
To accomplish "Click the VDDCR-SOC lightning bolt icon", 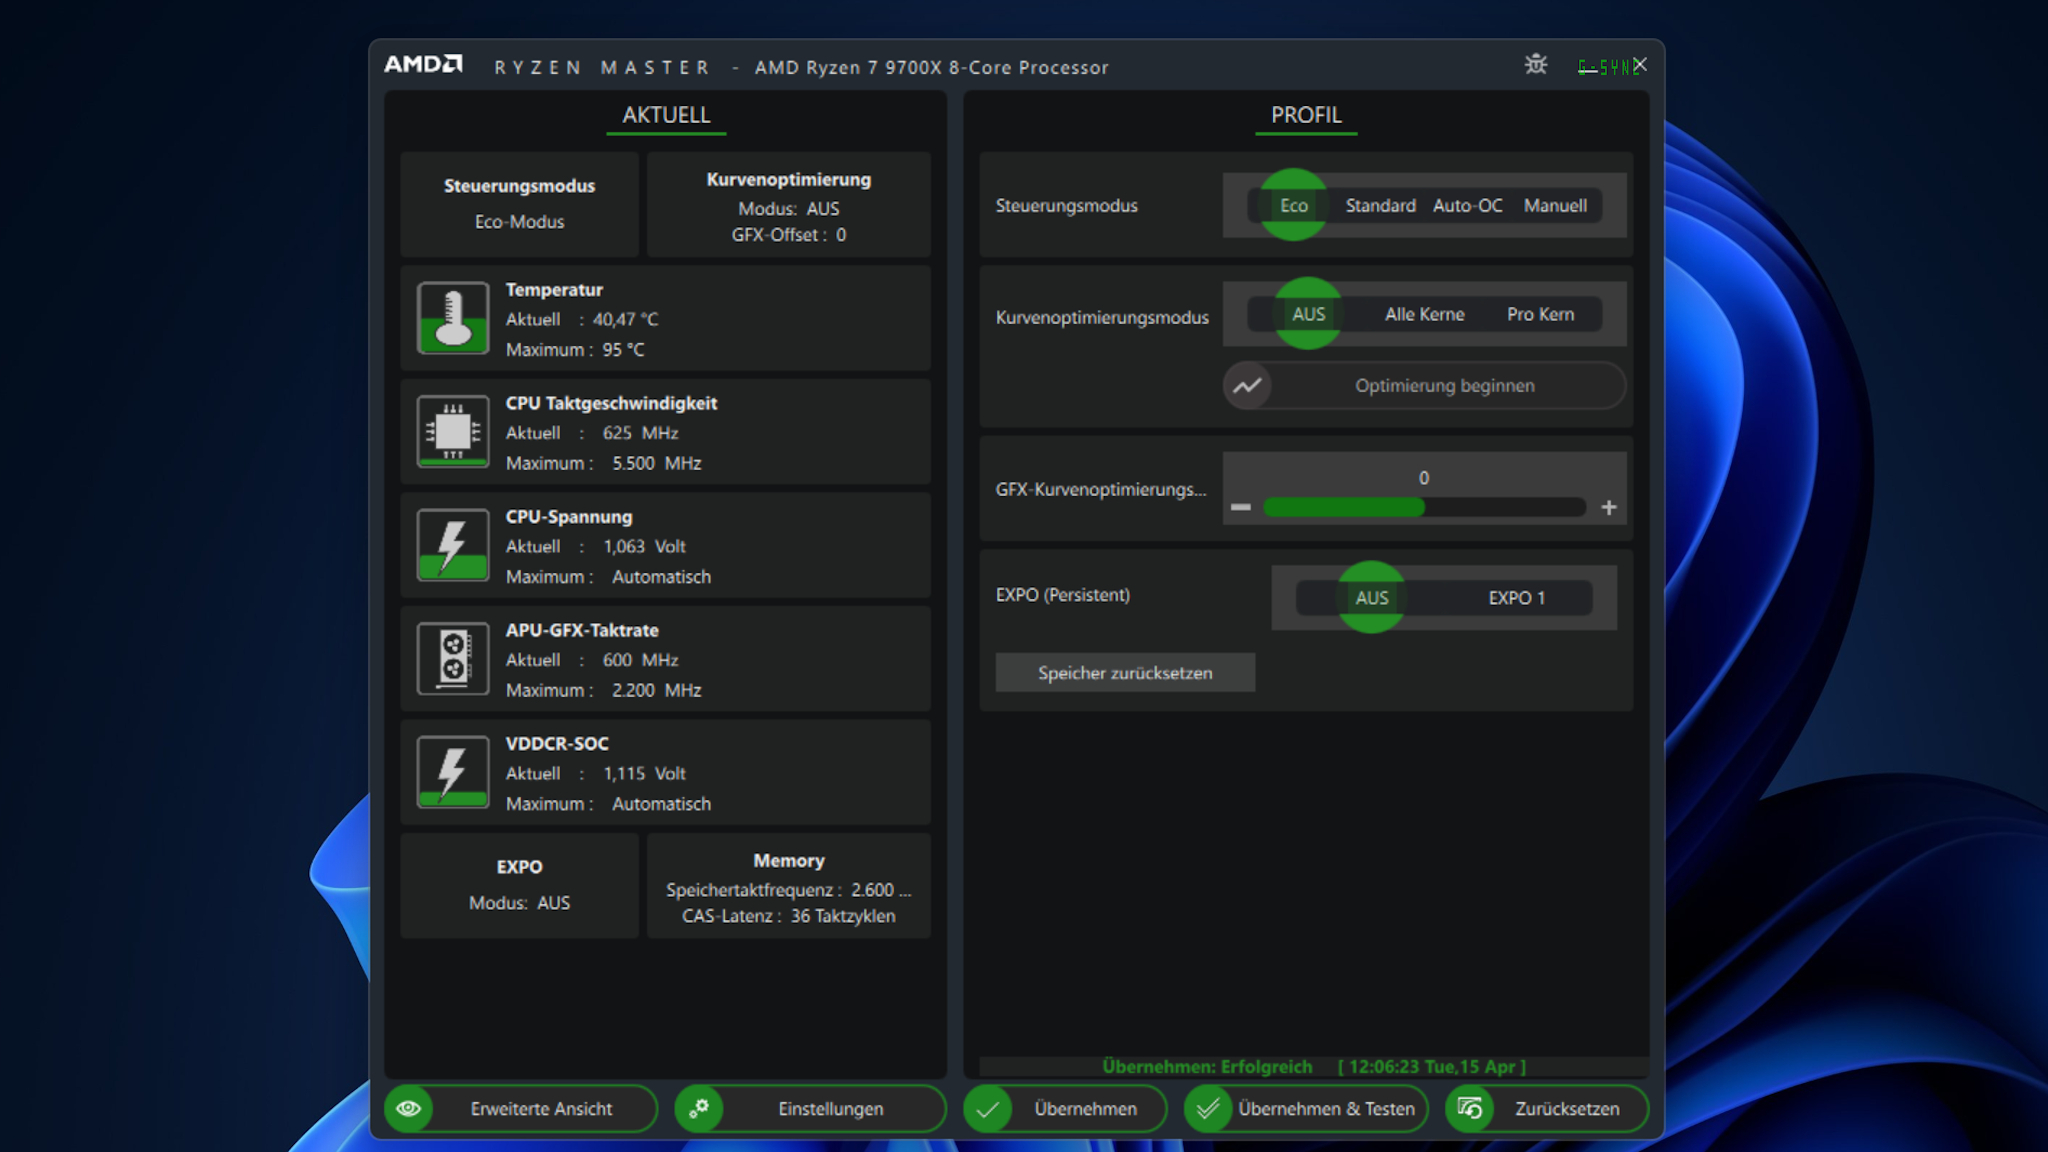I will (x=453, y=772).
